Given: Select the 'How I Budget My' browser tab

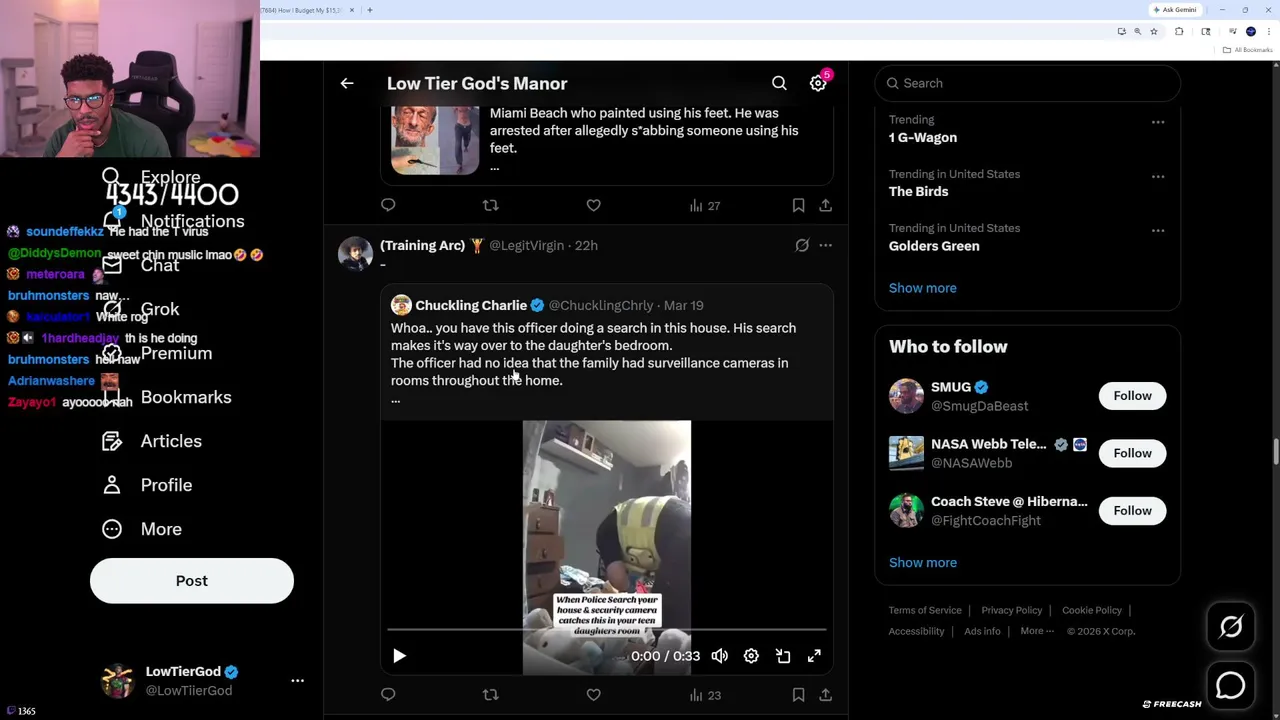Looking at the screenshot, I should 304,10.
